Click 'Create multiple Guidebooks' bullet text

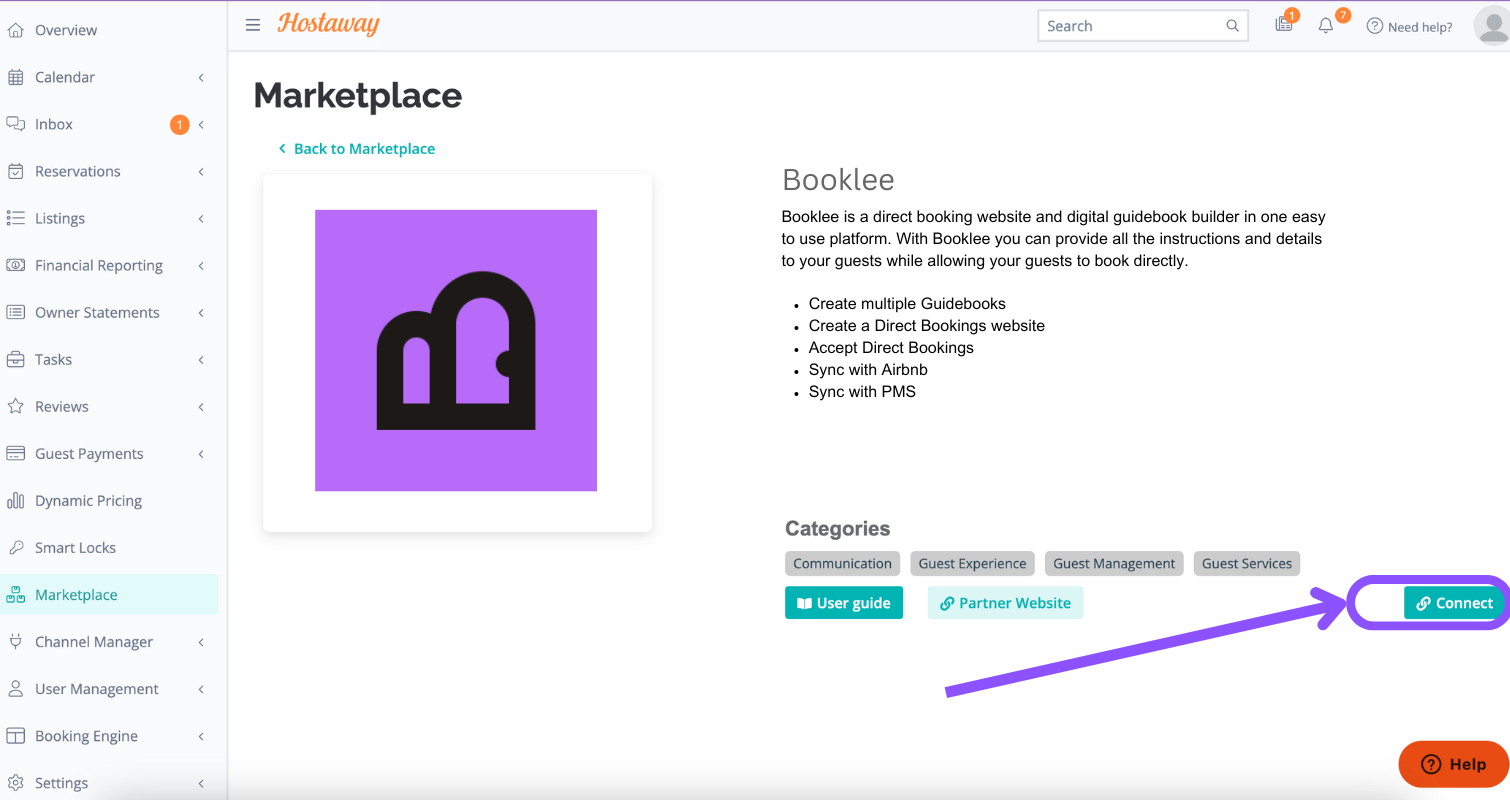tap(907, 303)
